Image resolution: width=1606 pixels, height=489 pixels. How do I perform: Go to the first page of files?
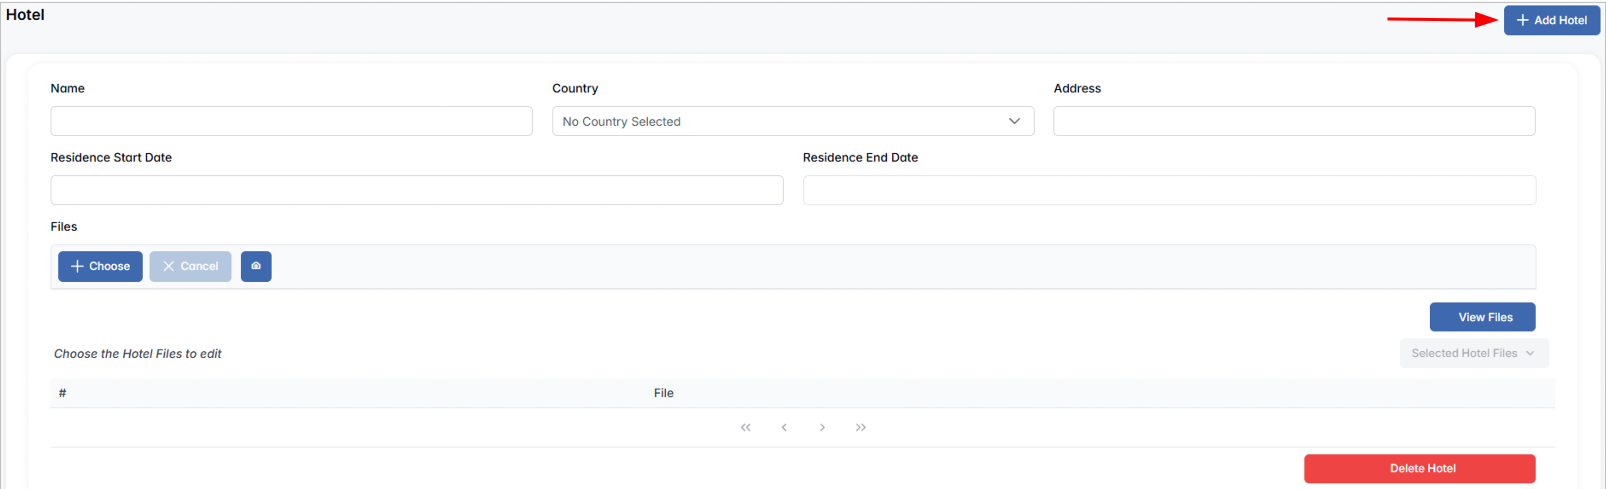click(745, 427)
